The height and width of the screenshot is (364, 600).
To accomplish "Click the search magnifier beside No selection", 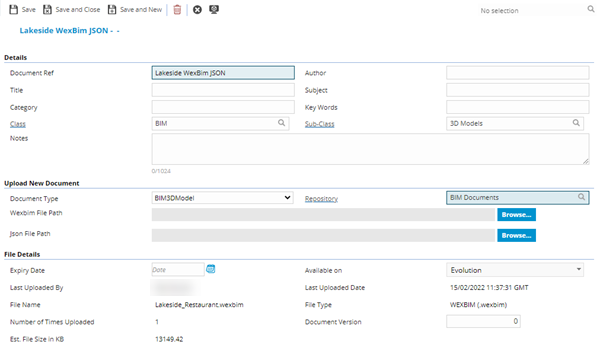I will click(591, 9).
